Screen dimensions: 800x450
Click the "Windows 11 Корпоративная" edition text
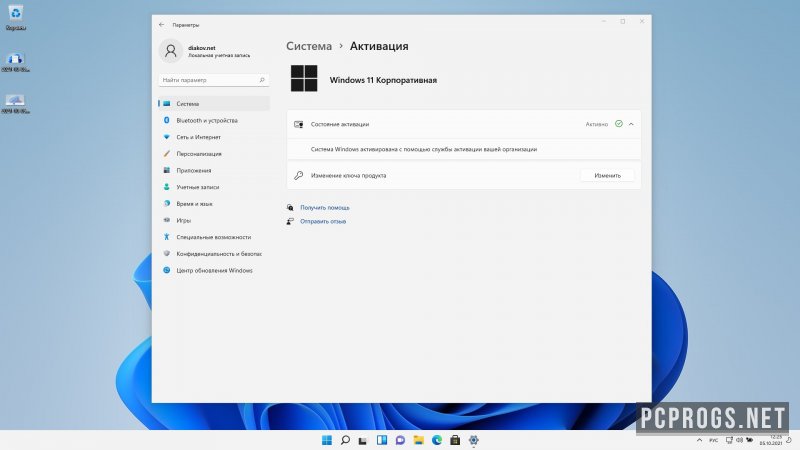(383, 80)
